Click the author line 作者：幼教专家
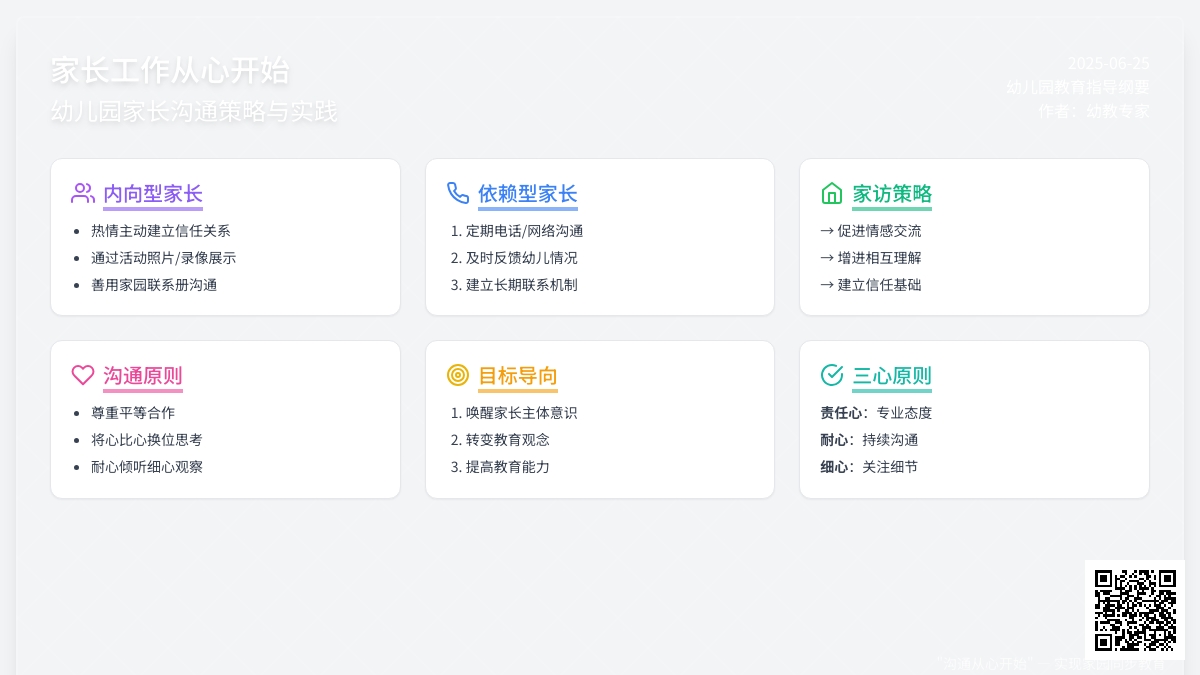 click(1094, 111)
